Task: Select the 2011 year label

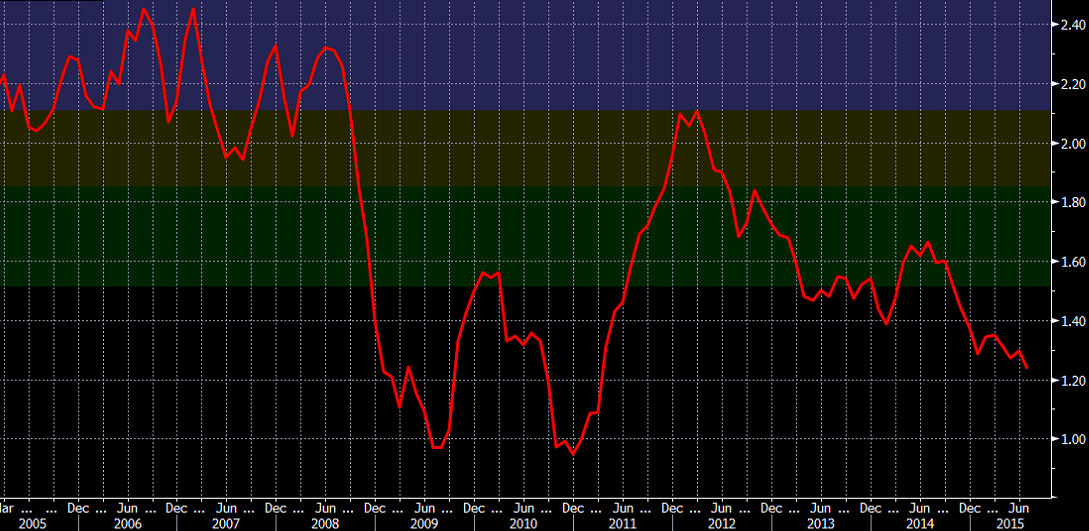Action: [x=621, y=523]
